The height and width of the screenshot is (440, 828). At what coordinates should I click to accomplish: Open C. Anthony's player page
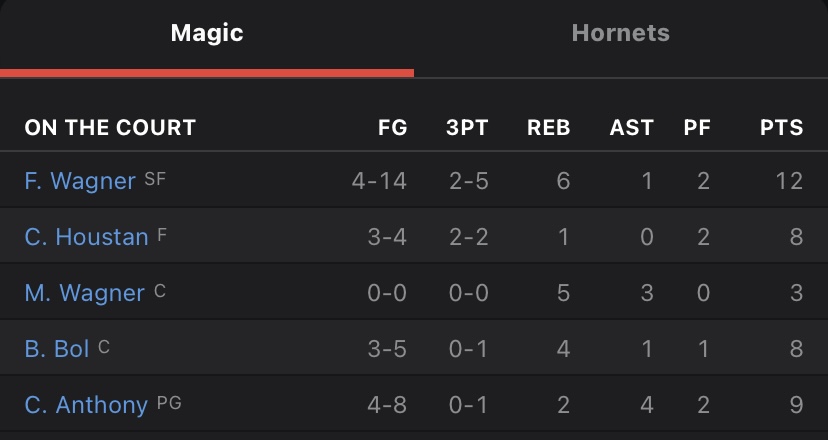click(86, 405)
